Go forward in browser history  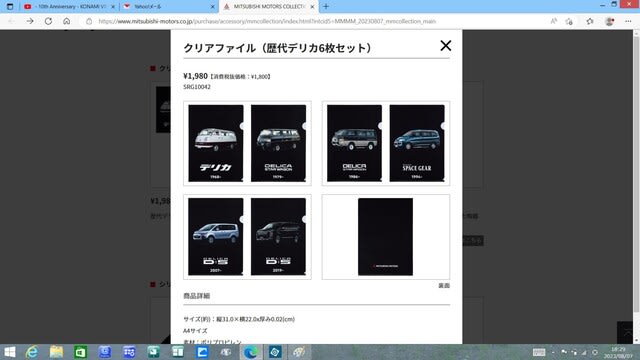30,21
